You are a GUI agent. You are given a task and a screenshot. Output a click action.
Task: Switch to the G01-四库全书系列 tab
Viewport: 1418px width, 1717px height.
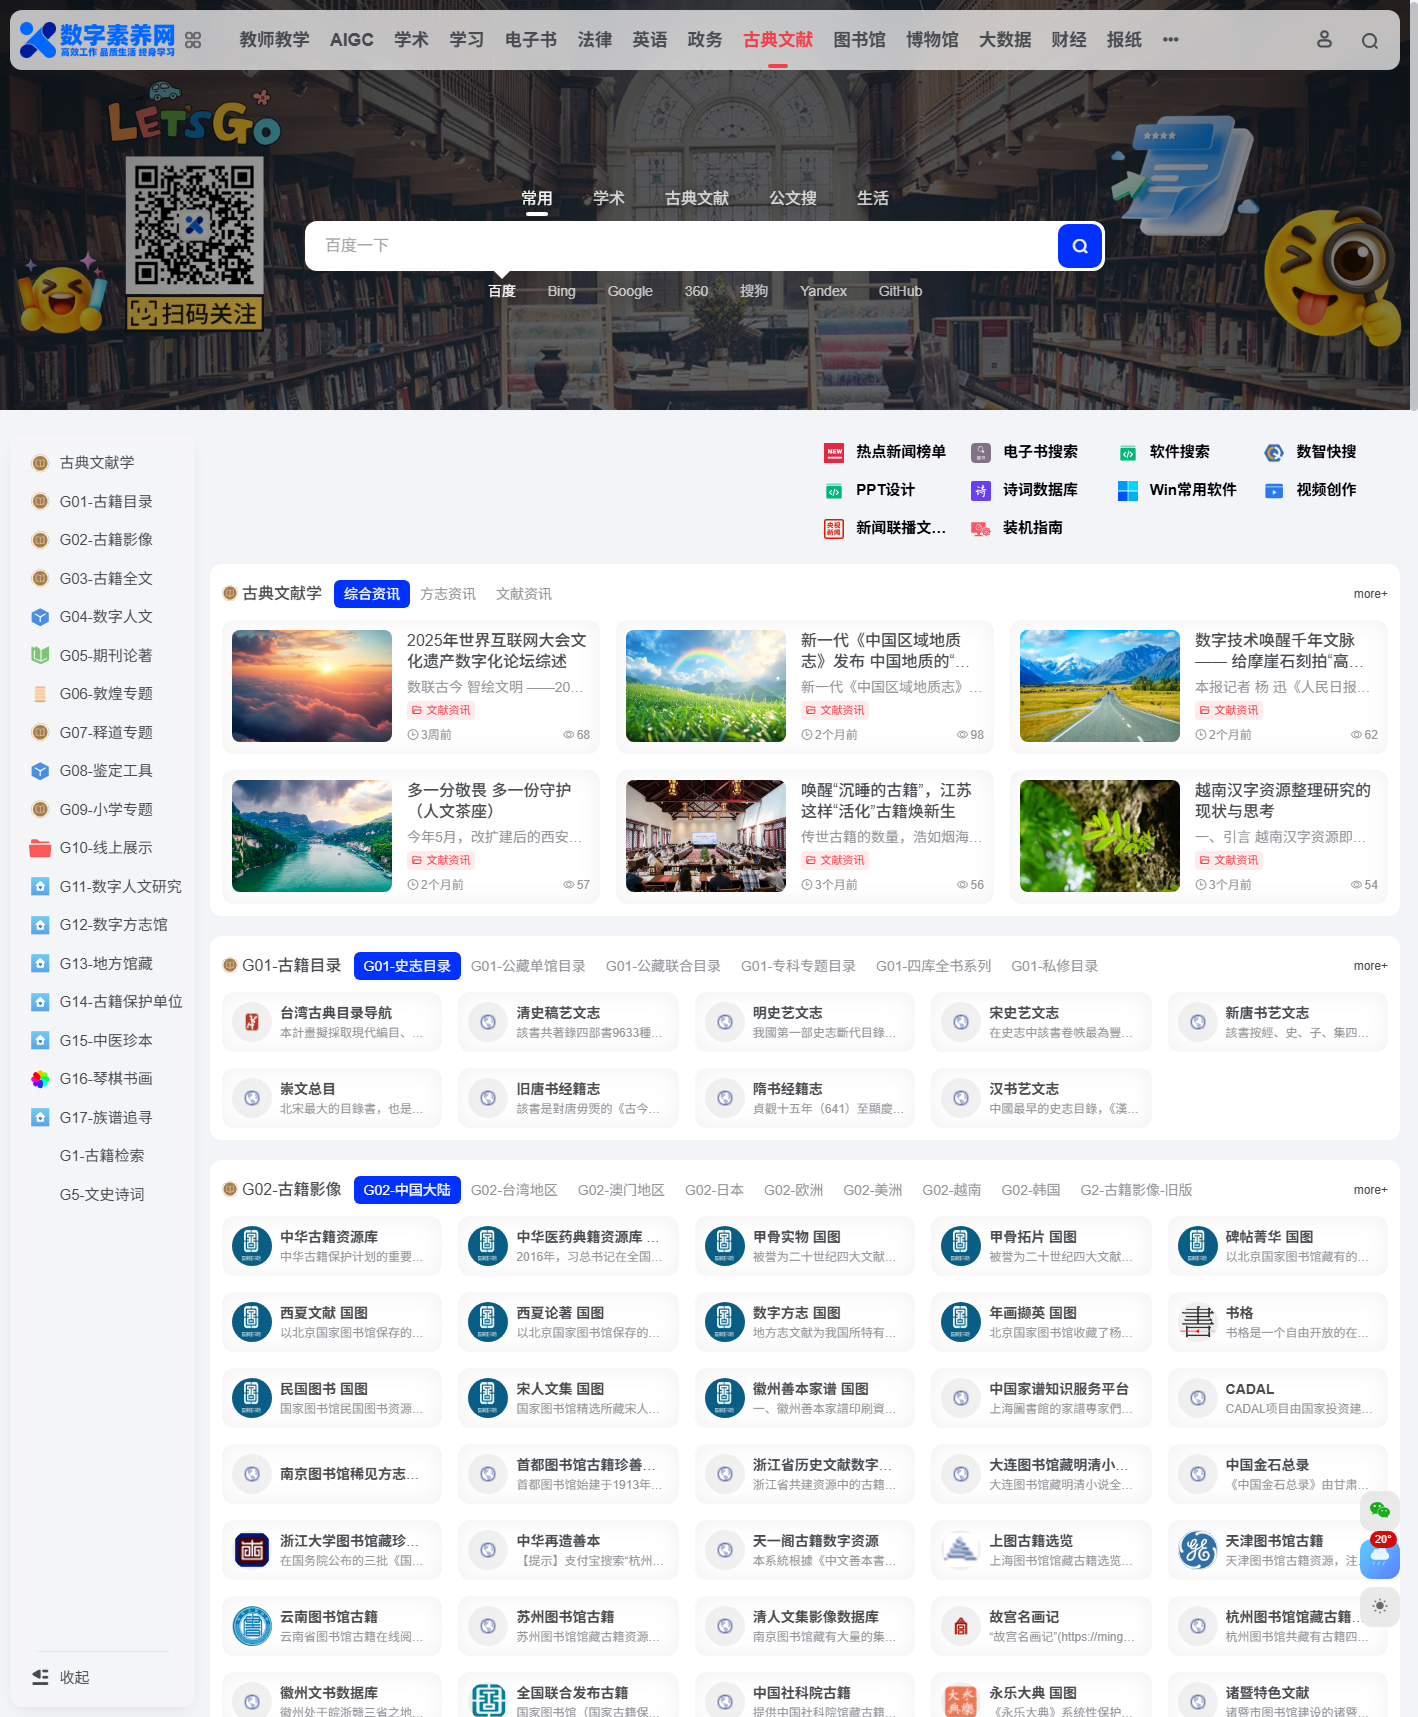point(933,966)
